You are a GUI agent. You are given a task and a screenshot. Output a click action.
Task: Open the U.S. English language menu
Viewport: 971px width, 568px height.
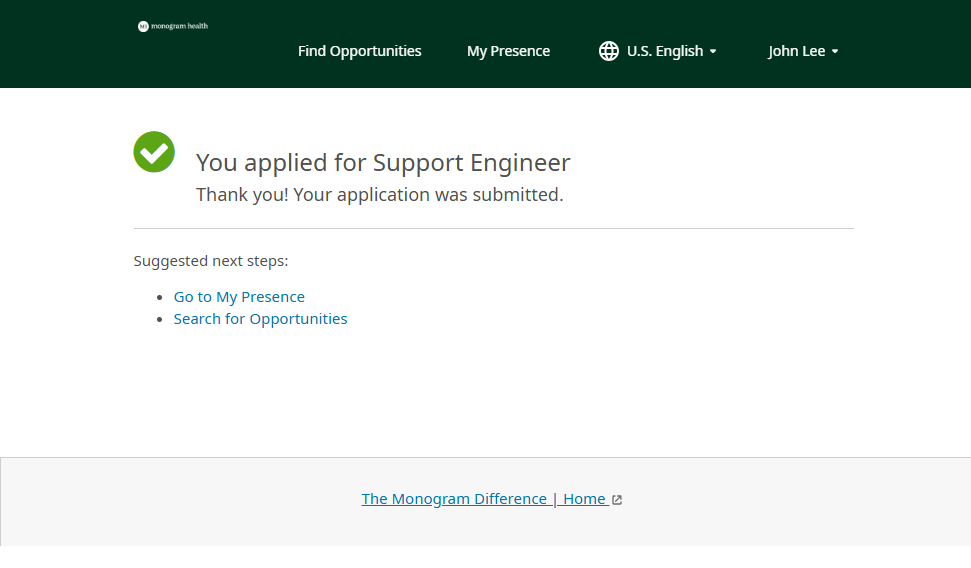pyautogui.click(x=664, y=51)
